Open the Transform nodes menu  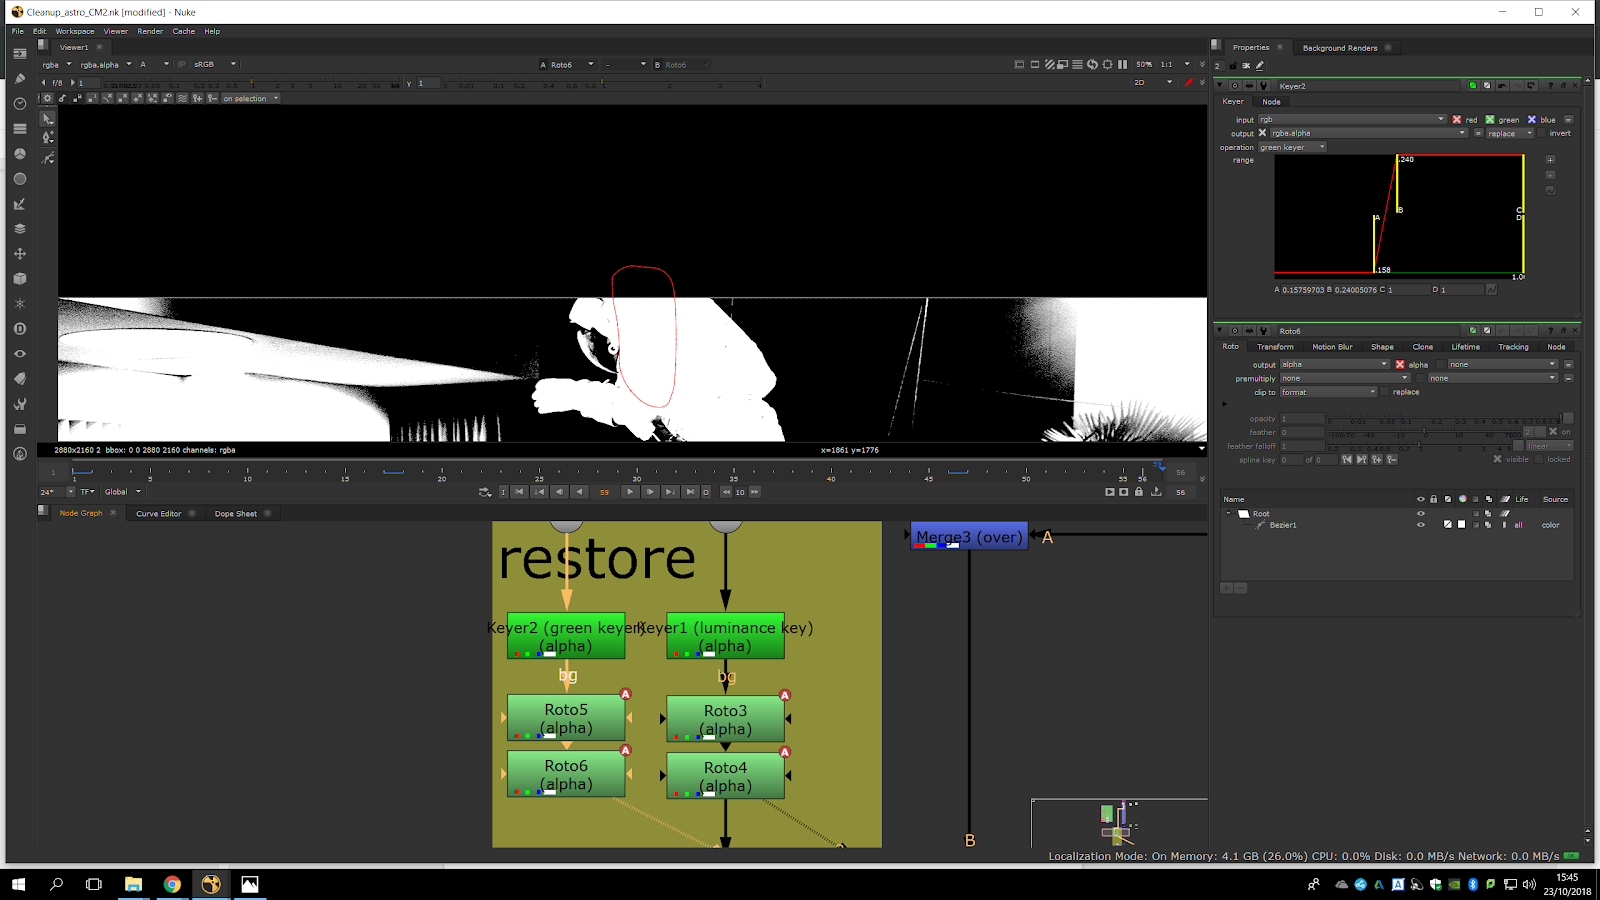[x=19, y=254]
